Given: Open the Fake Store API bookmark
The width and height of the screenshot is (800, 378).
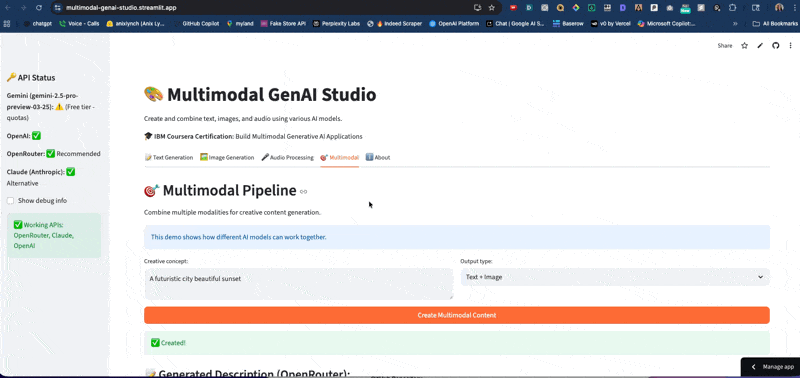Looking at the screenshot, I should point(283,23).
